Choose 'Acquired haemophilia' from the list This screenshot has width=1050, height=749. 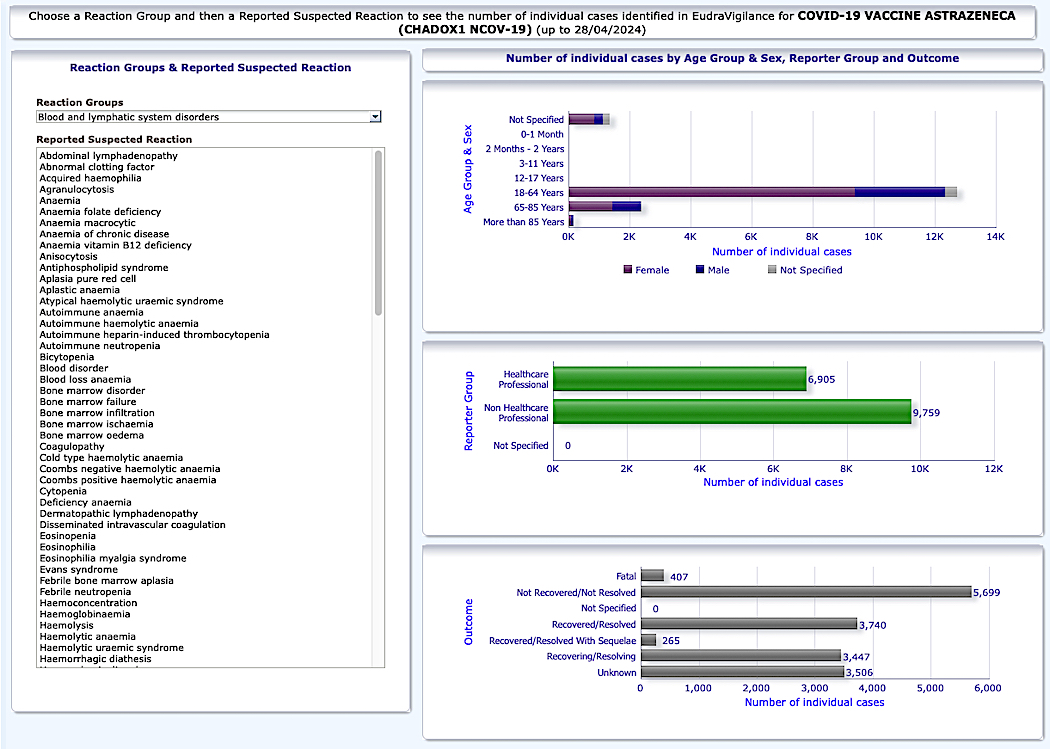[90, 178]
